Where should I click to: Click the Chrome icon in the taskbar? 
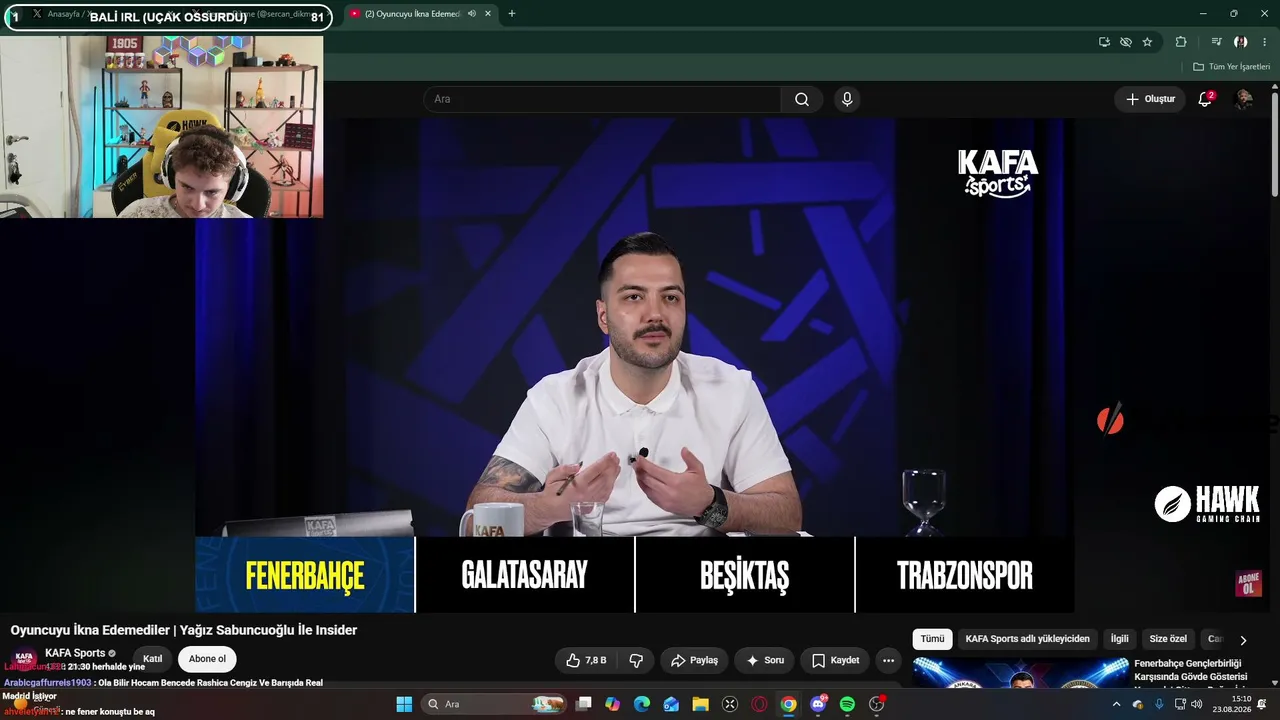[x=788, y=704]
